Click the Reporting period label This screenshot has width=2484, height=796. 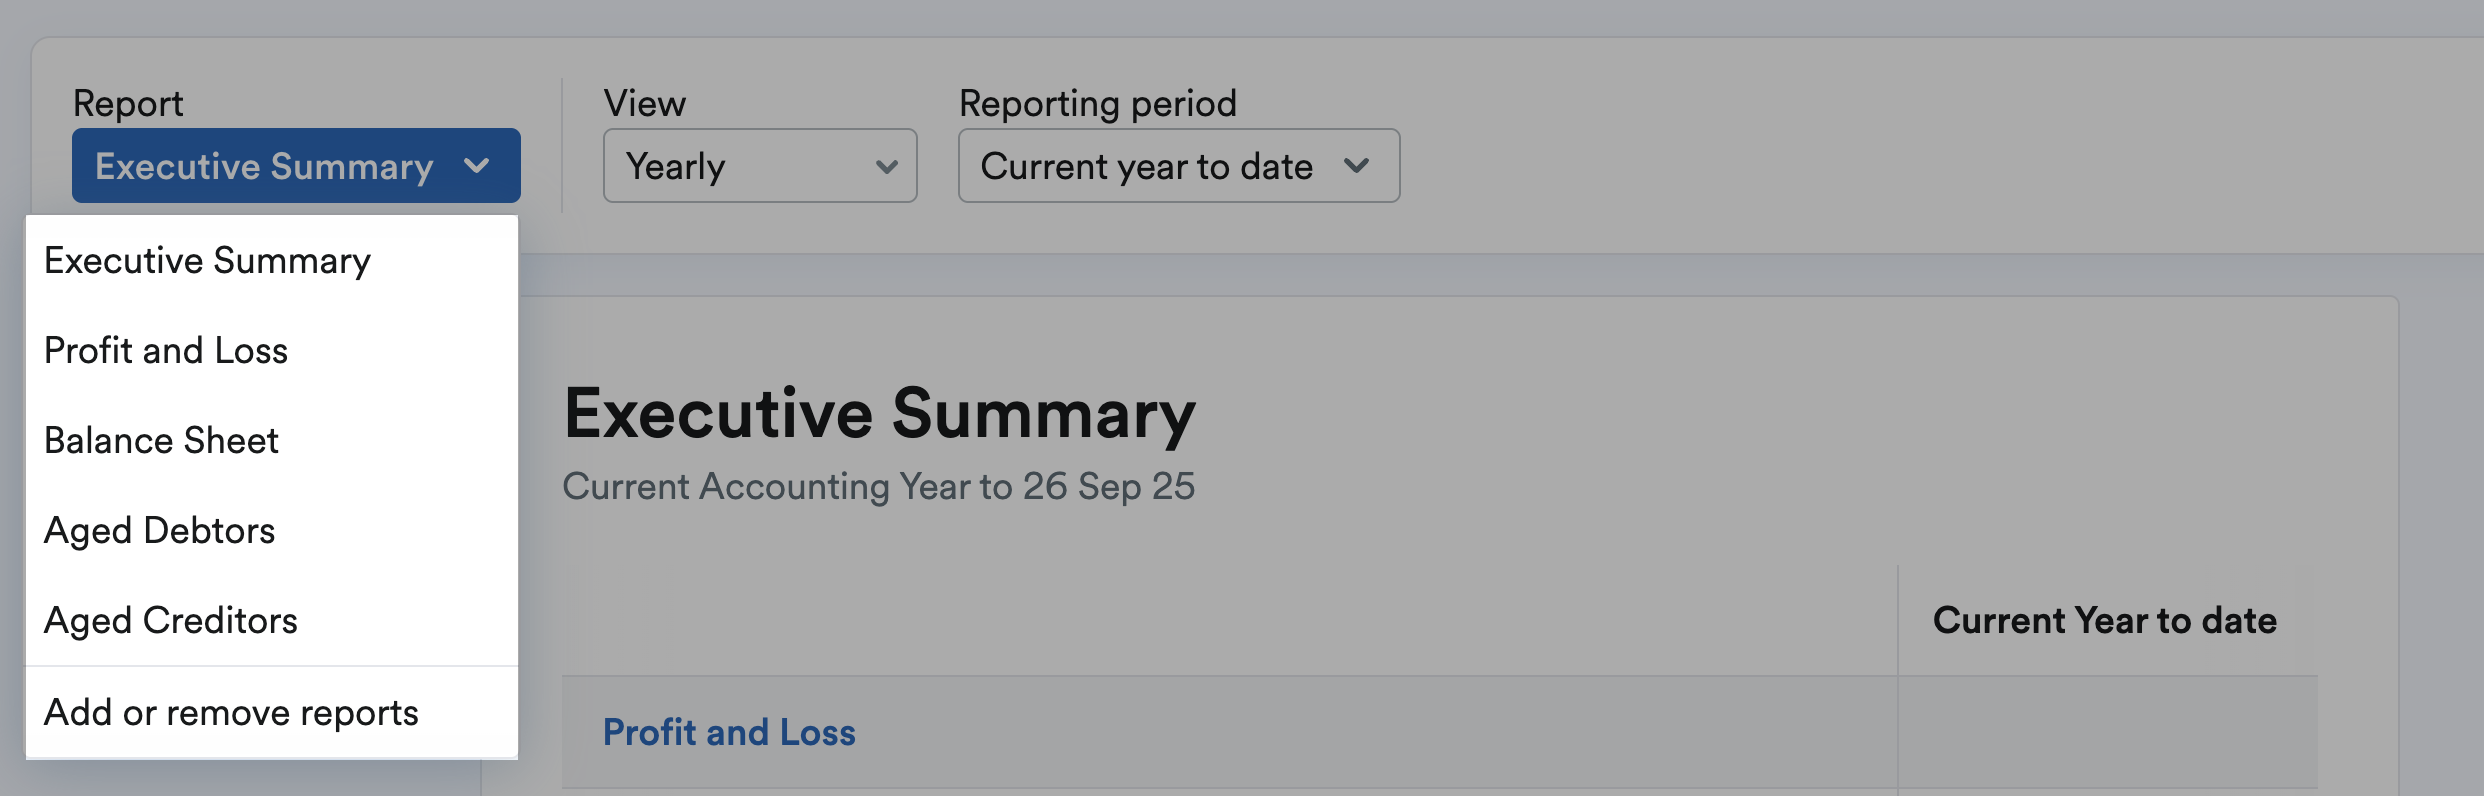click(1097, 102)
